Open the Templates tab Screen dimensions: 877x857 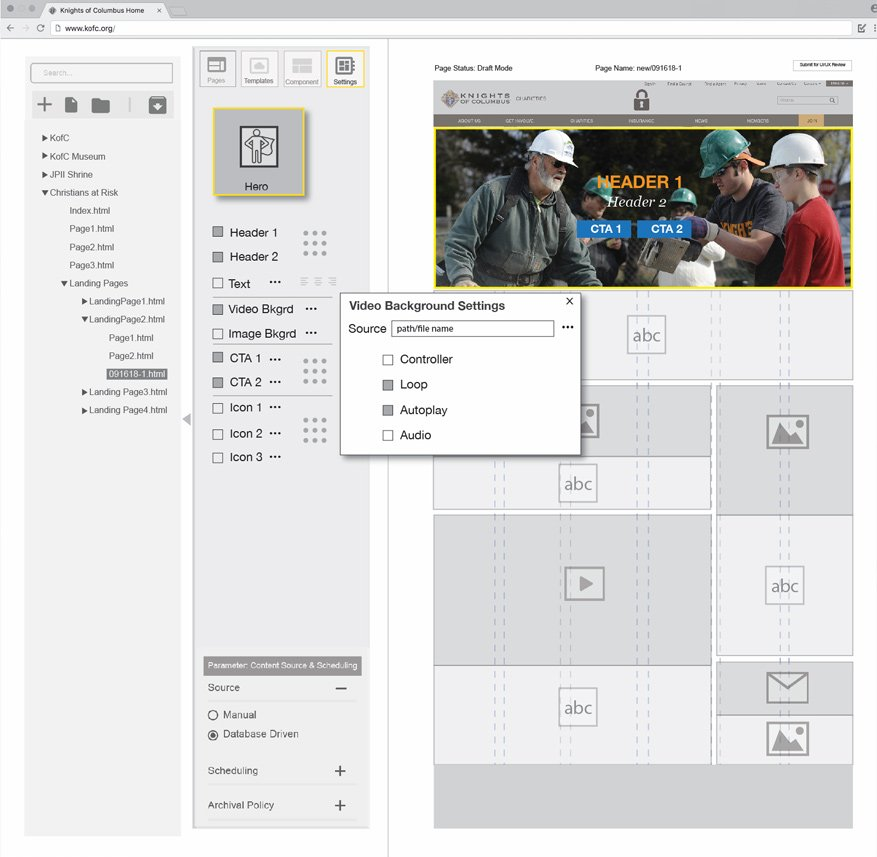point(259,69)
